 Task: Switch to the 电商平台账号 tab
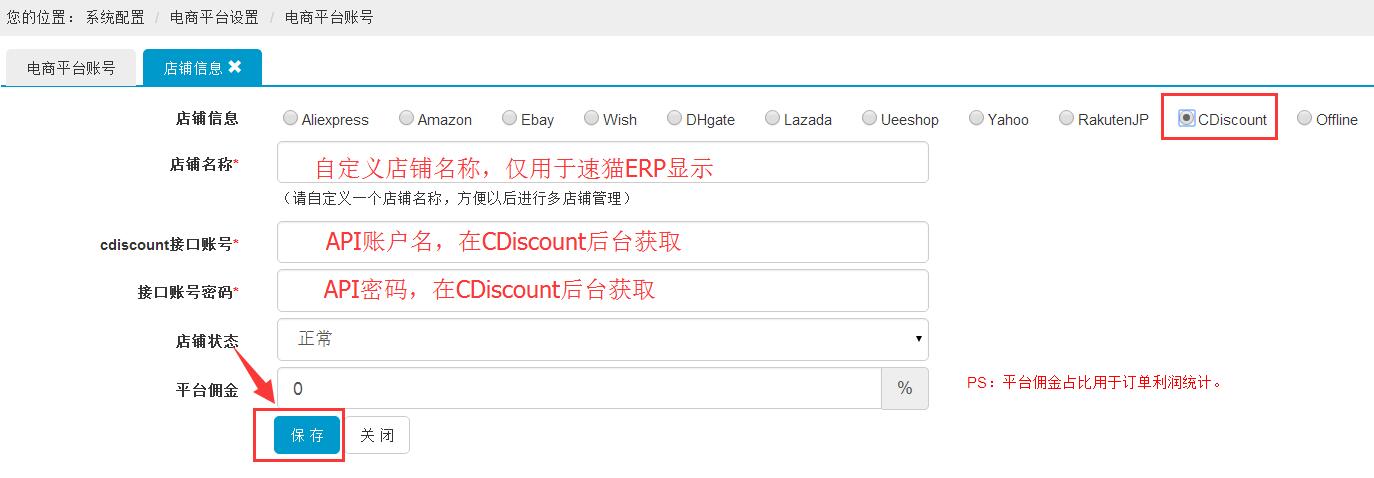[x=71, y=68]
